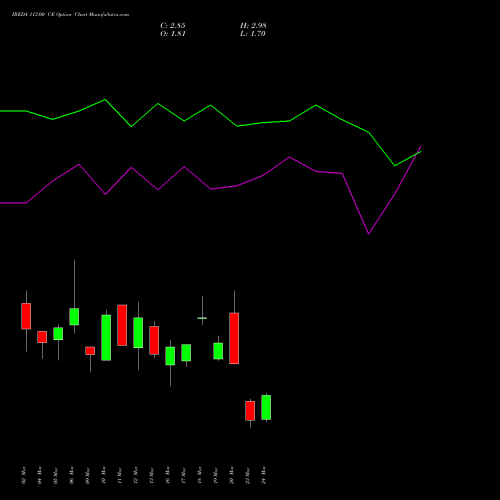Click the open price value O: 1.81
Viewport: 500px width, 500px height.
pyautogui.click(x=173, y=34)
